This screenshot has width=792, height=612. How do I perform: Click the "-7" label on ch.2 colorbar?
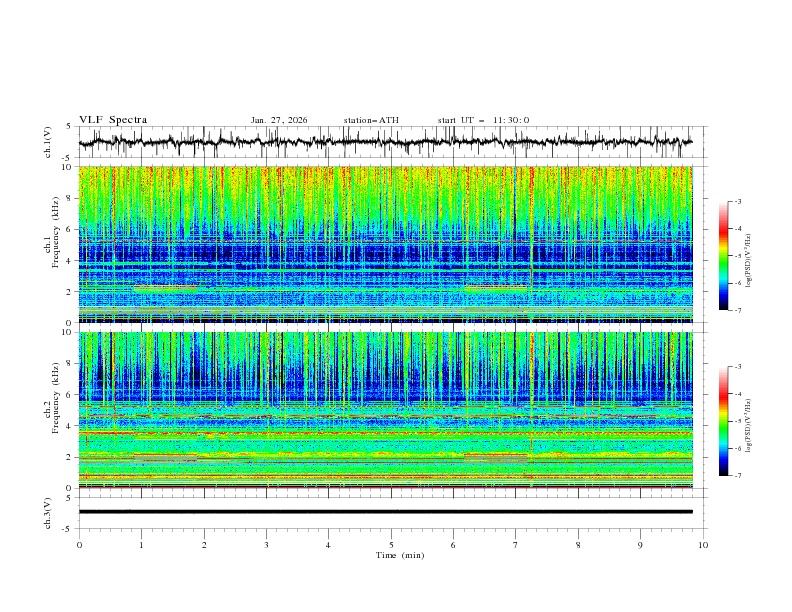tap(737, 476)
